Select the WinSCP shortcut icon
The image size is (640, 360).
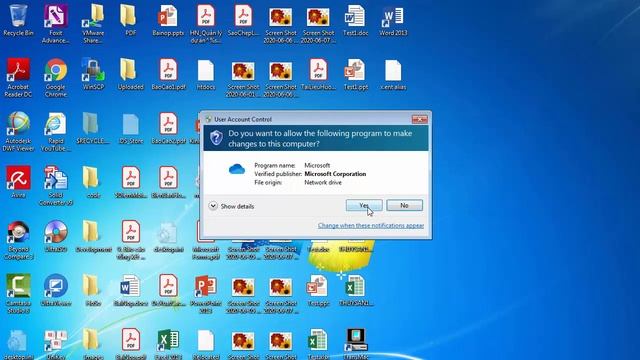click(93, 74)
